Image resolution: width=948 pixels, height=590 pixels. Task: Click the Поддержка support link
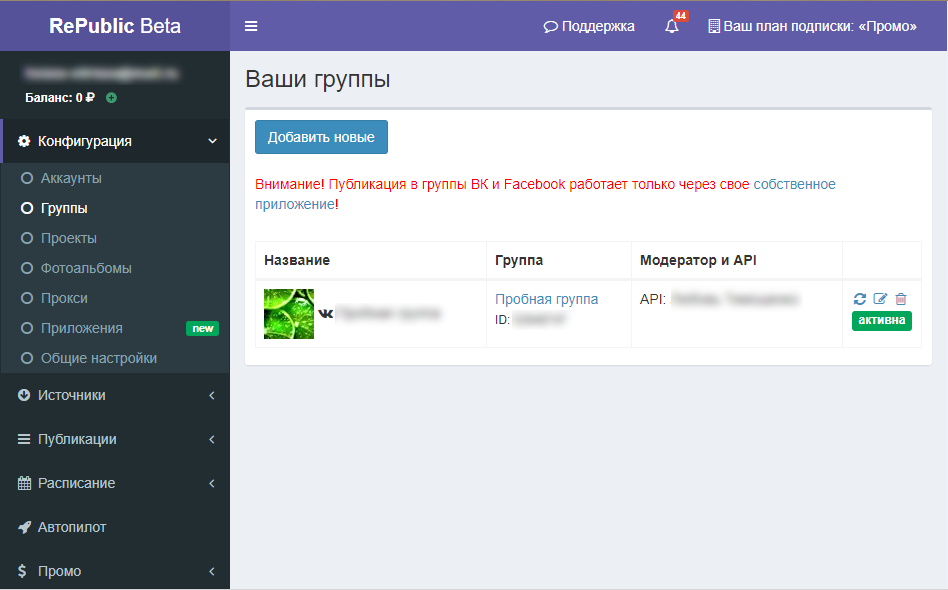coord(589,27)
